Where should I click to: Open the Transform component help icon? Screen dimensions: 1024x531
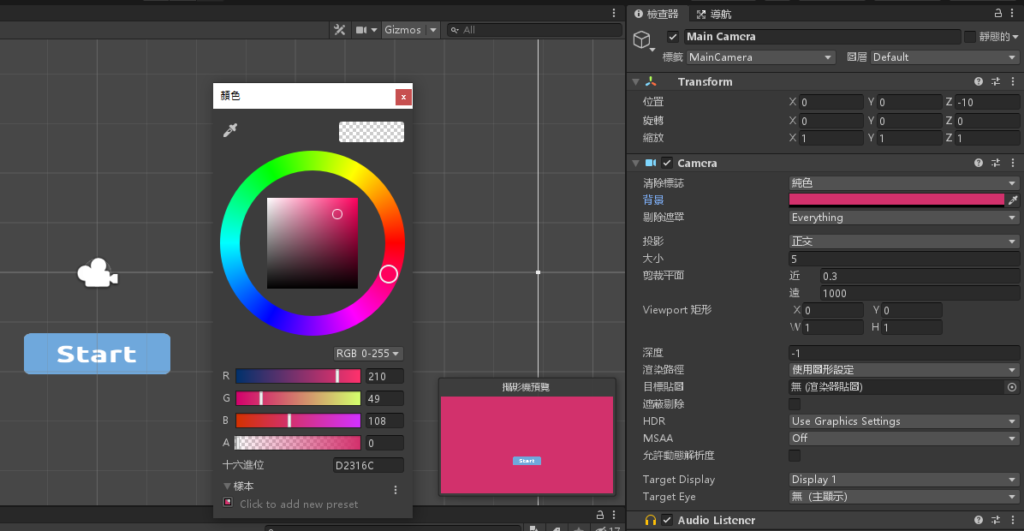[979, 82]
